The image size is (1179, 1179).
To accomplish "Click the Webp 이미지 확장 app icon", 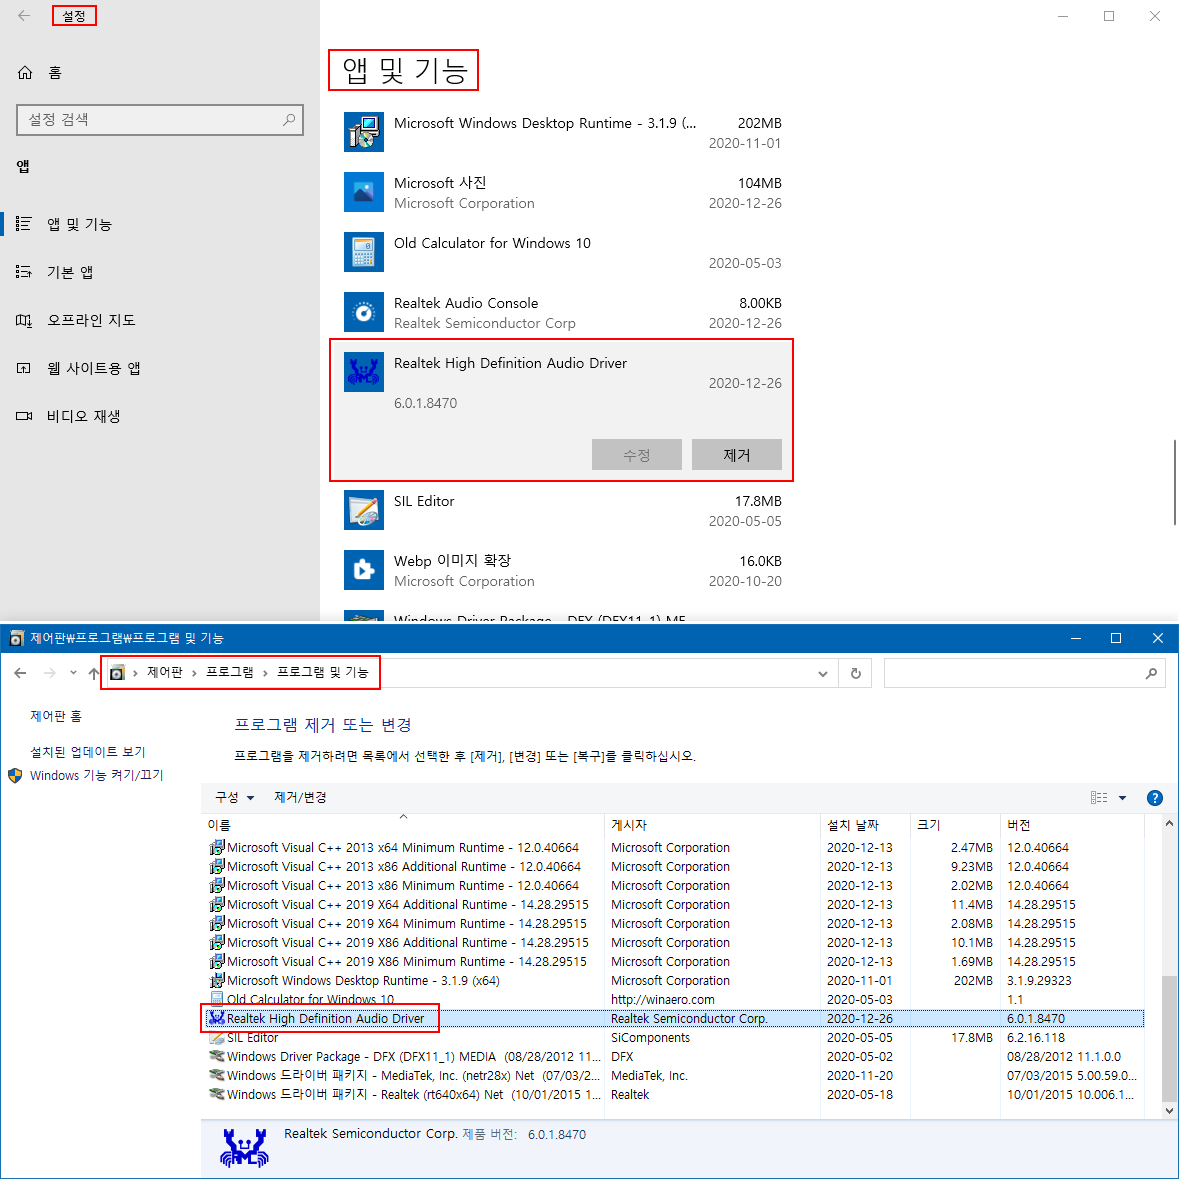I will point(364,571).
